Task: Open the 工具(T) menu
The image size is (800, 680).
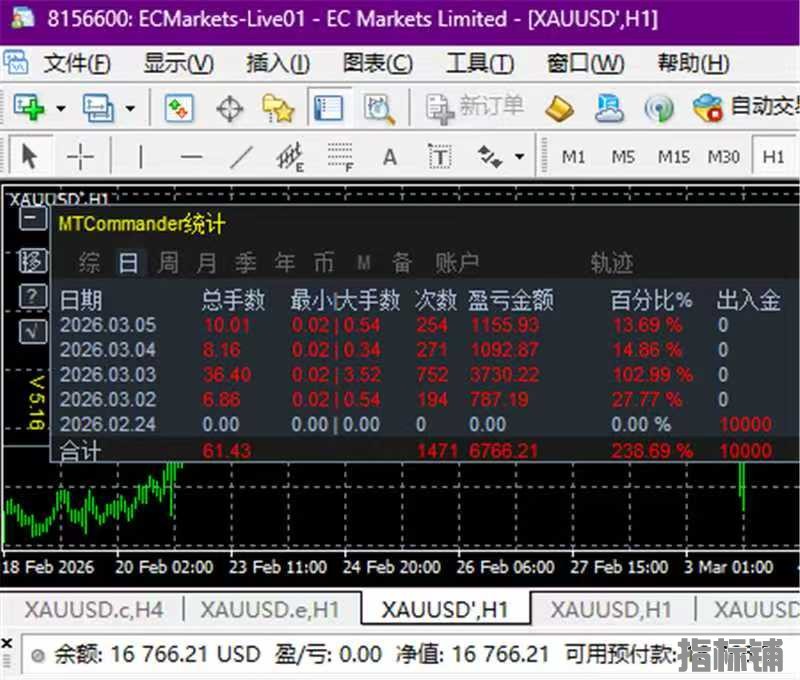Action: point(479,61)
